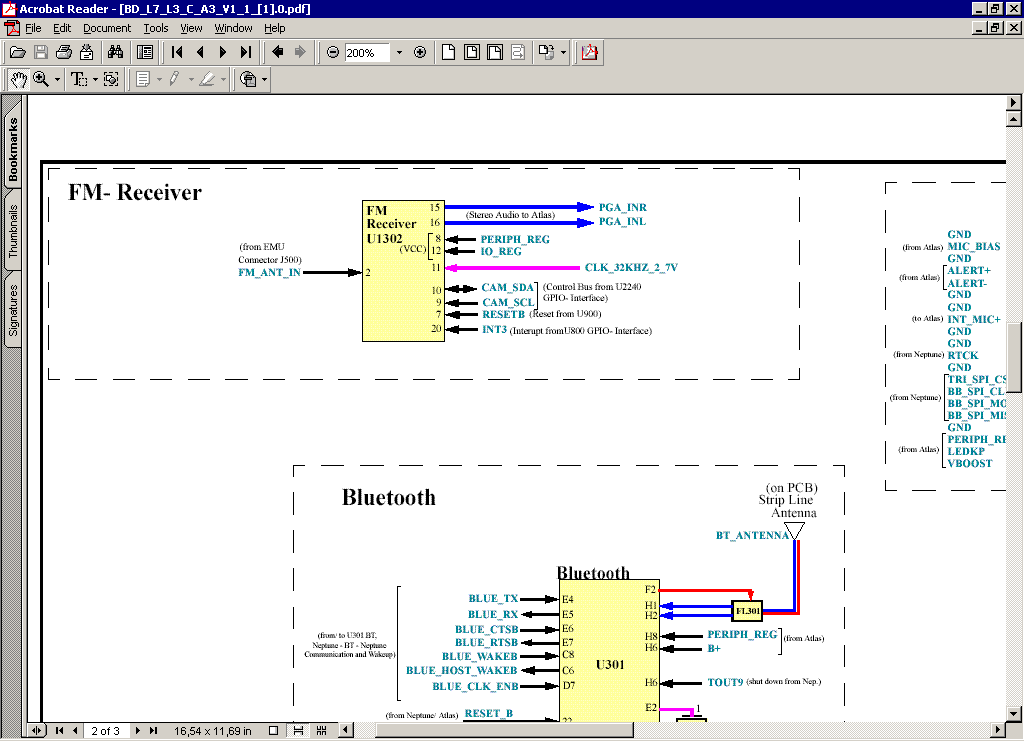
Task: Expand the Digital Signature tool options arrow
Action: pyautogui.click(x=264, y=80)
